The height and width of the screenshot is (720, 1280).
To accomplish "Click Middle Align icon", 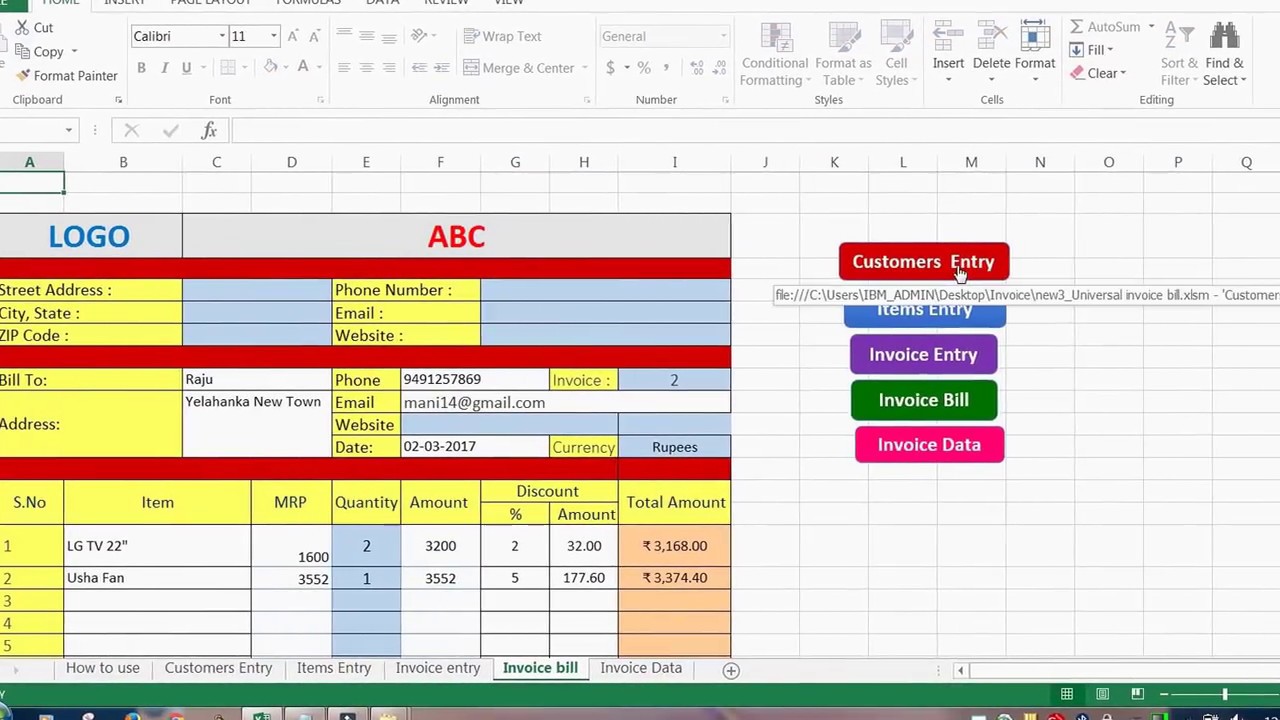I will click(x=367, y=36).
